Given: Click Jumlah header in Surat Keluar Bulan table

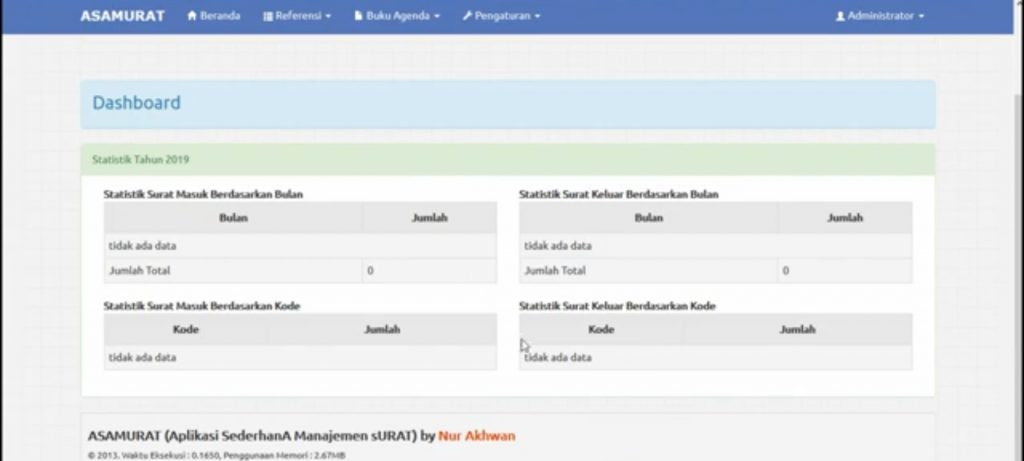Looking at the screenshot, I should [844, 218].
